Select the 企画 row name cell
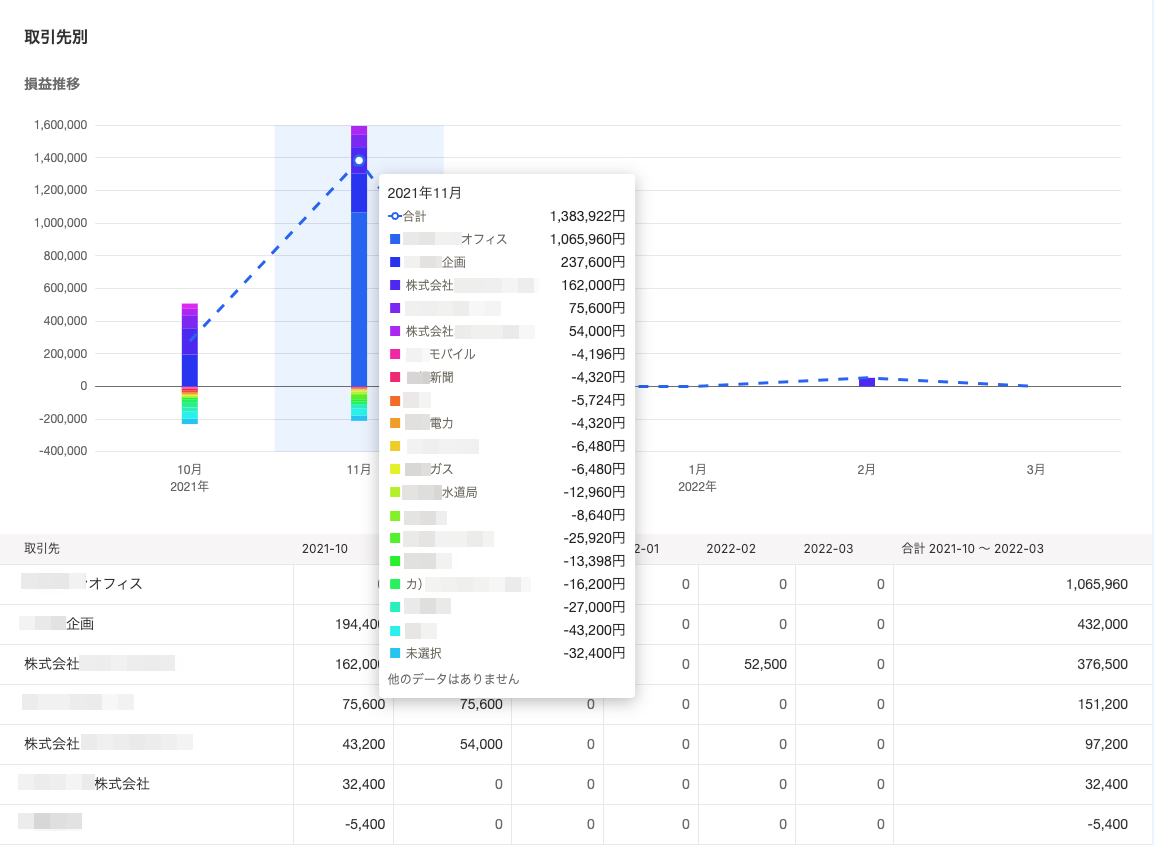This screenshot has height=845, width=1154. tap(146, 624)
